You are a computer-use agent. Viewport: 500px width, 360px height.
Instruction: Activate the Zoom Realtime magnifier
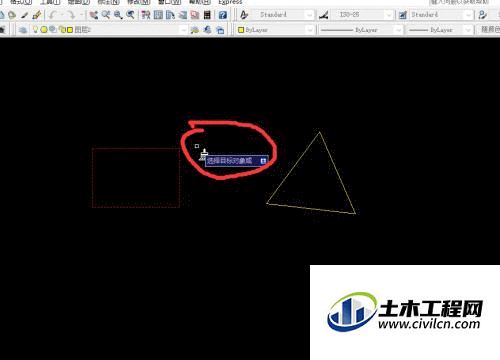[106, 15]
